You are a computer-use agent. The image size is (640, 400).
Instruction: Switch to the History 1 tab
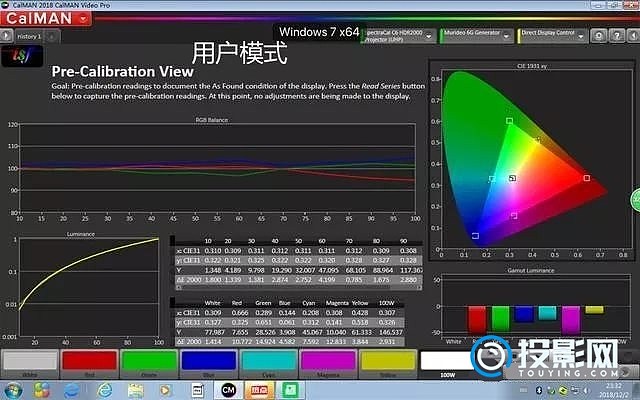[x=30, y=36]
